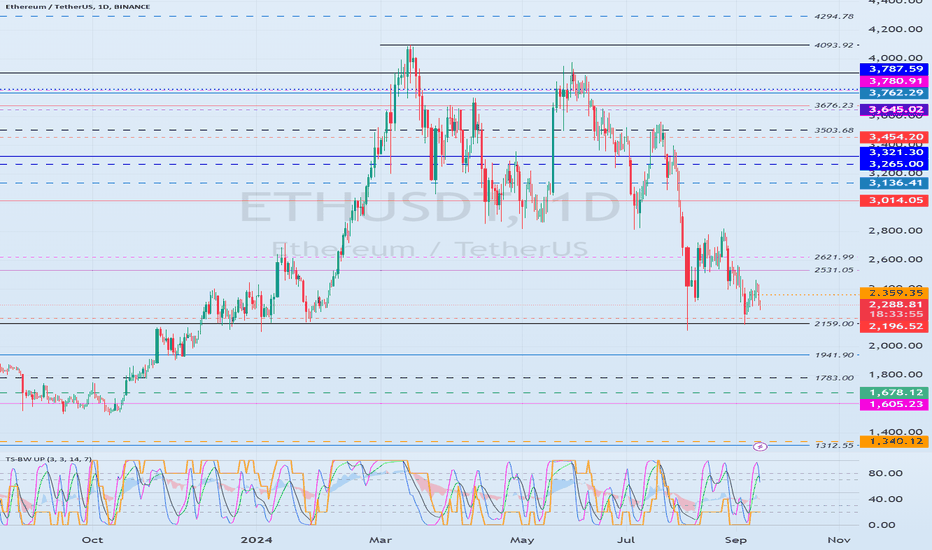Click the 2531.05 line label

click(x=834, y=271)
